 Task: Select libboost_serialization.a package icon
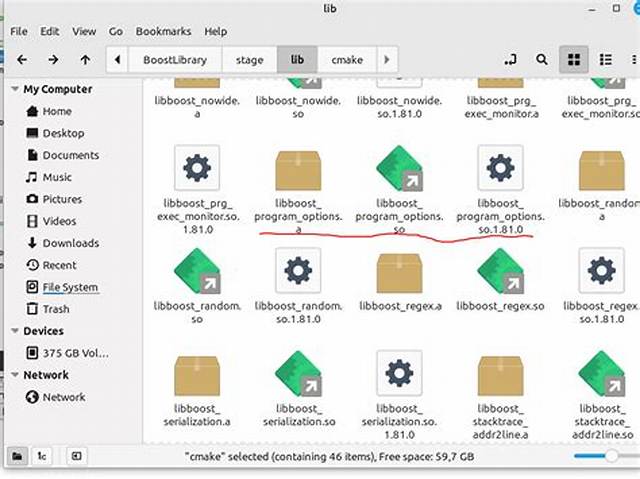point(197,376)
